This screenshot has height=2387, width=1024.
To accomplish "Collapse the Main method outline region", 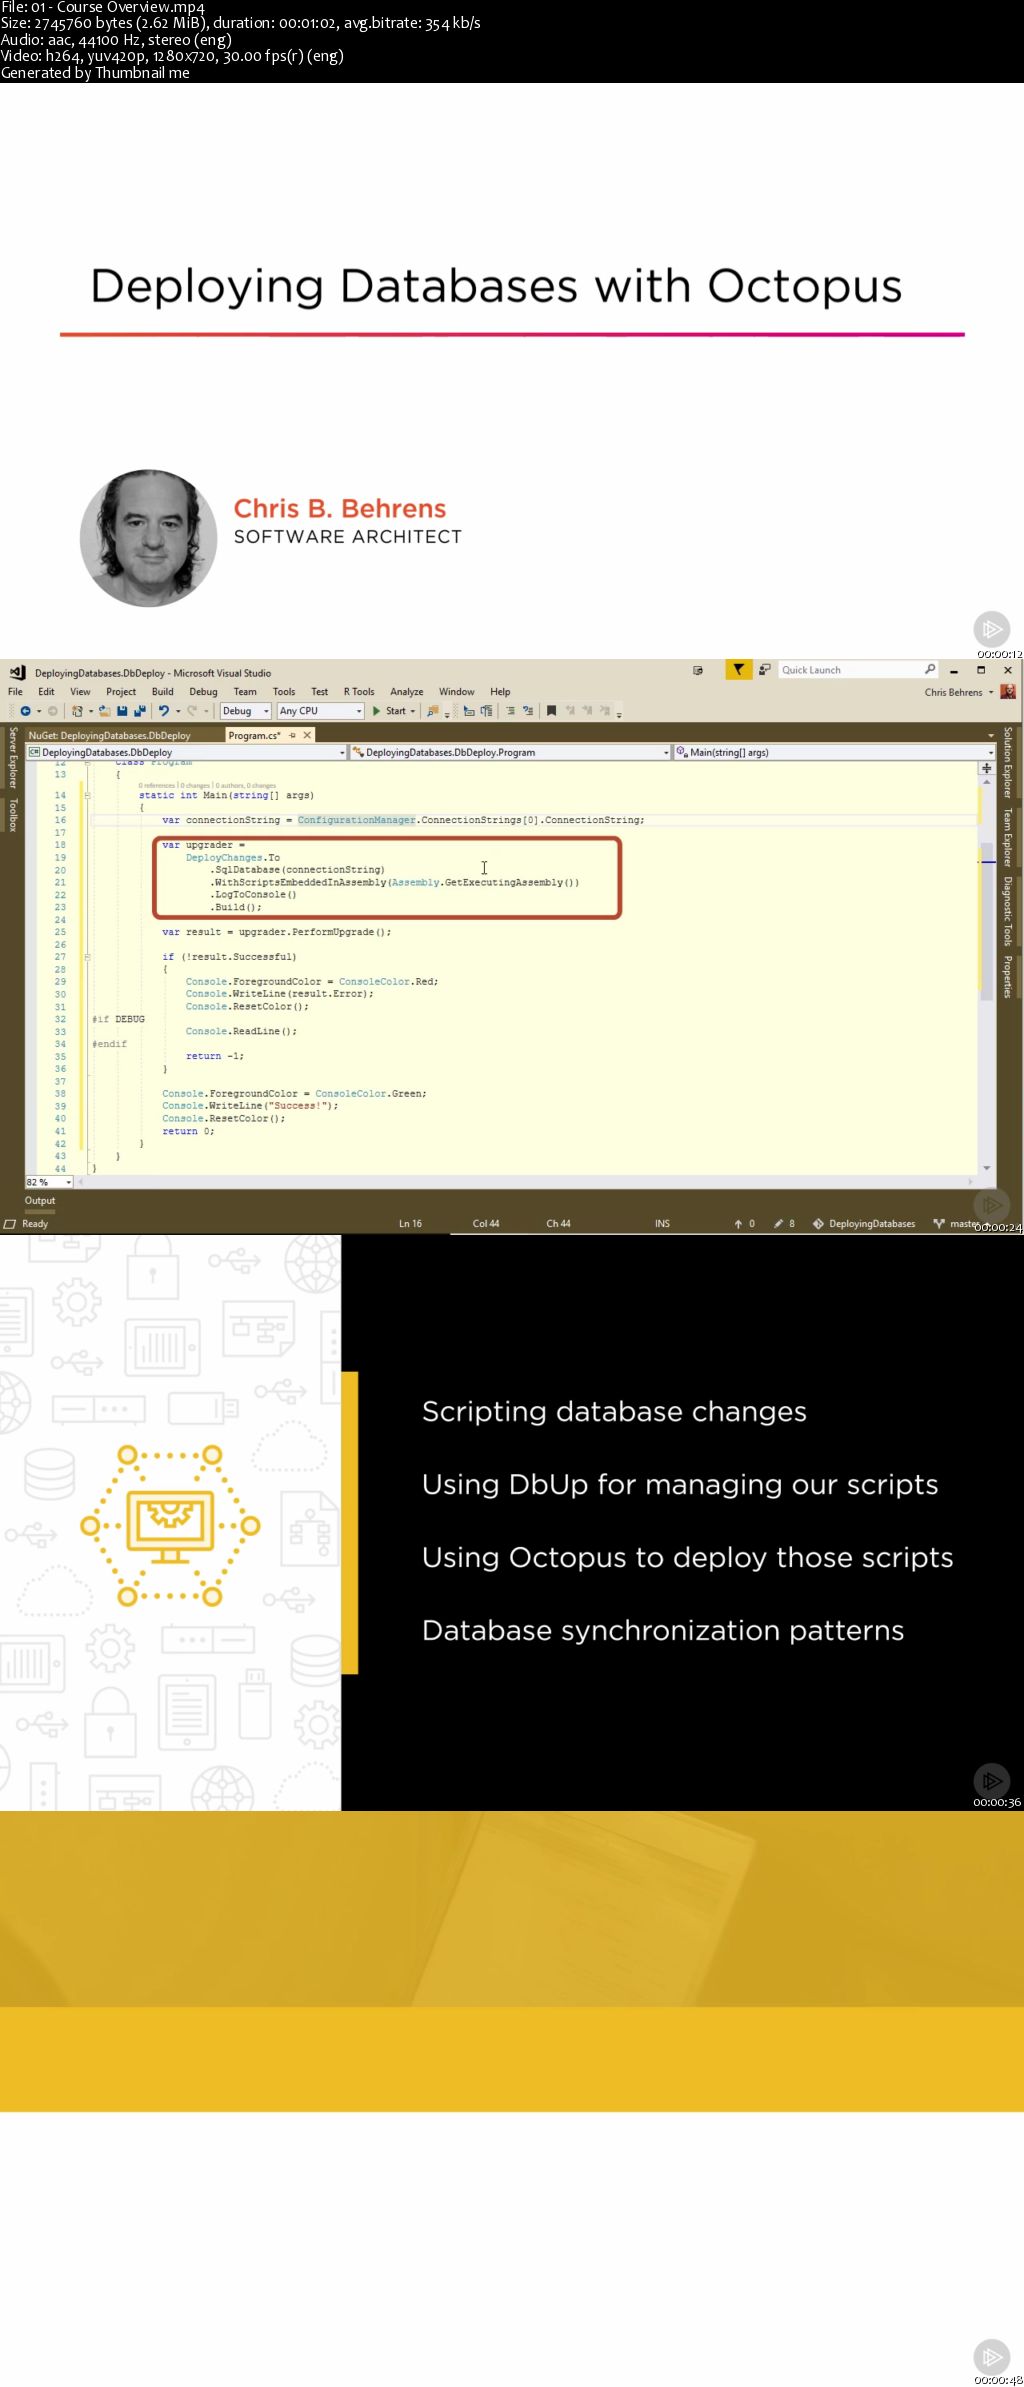I will click(87, 796).
